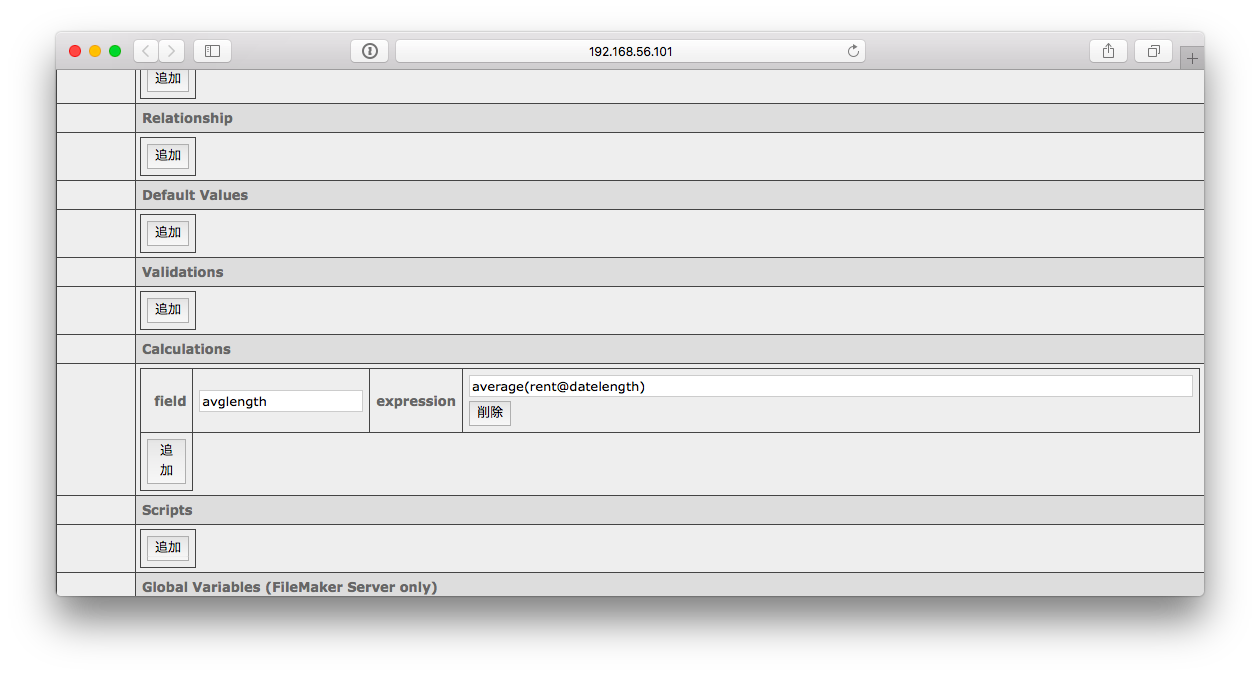The height and width of the screenshot is (676, 1260).
Task: Select the Calculations section header
Action: click(669, 349)
